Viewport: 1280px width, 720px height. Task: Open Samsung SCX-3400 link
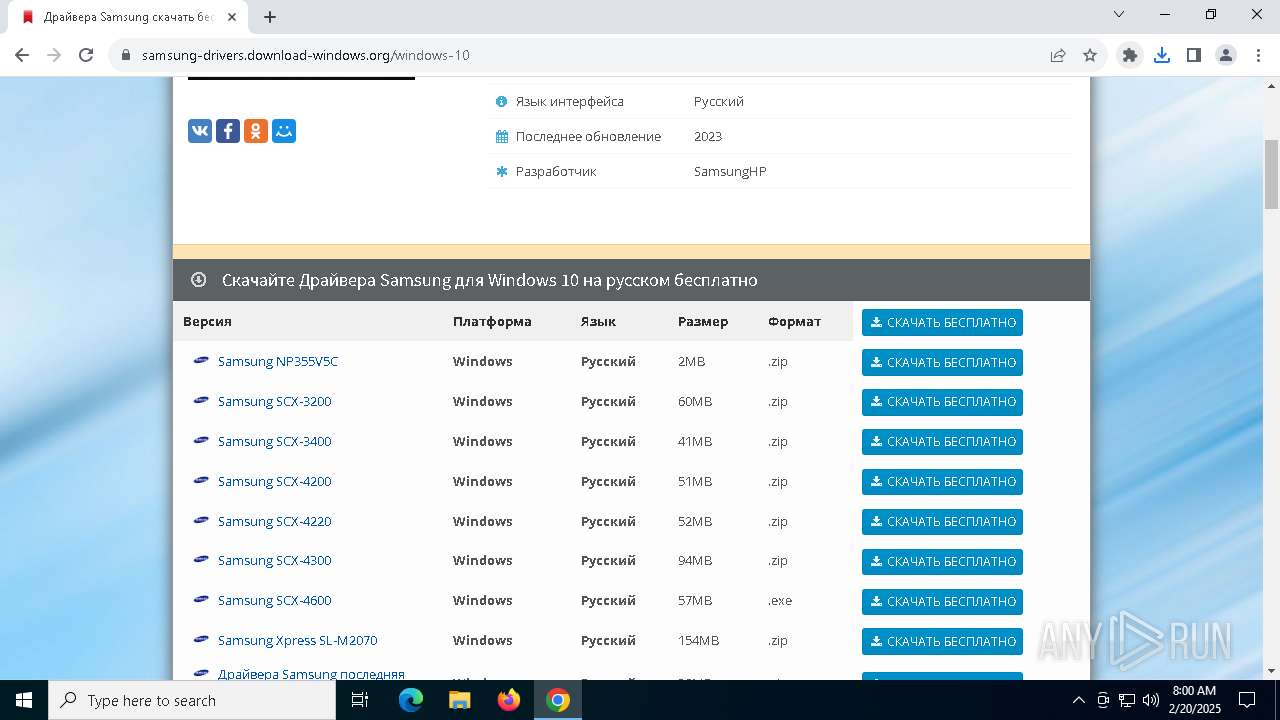pyautogui.click(x=275, y=441)
